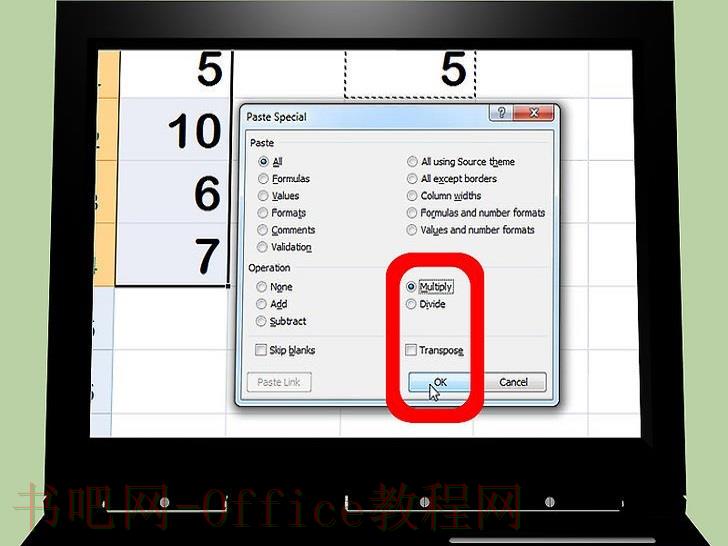Select the Formats radio button
The width and height of the screenshot is (728, 546).
(263, 213)
